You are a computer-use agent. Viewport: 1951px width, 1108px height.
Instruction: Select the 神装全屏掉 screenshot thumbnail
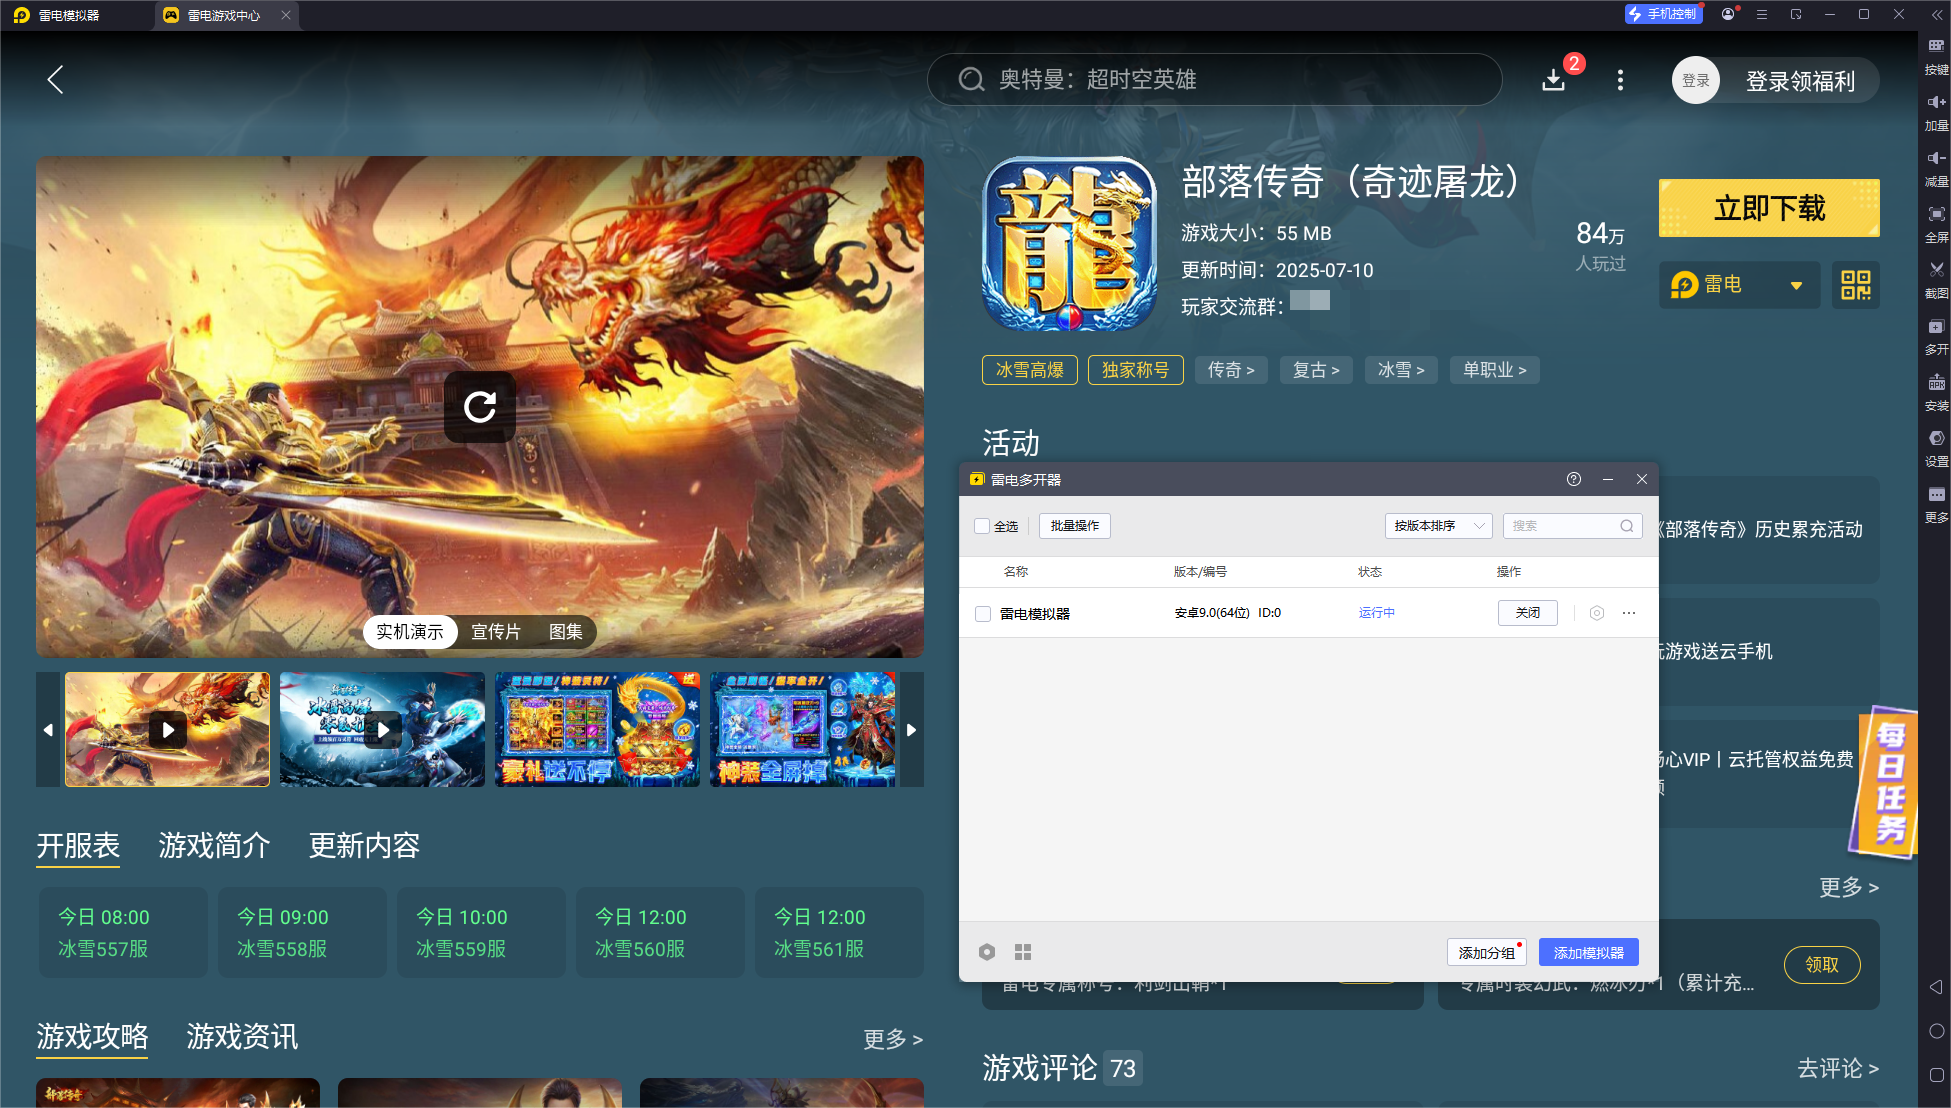(803, 730)
